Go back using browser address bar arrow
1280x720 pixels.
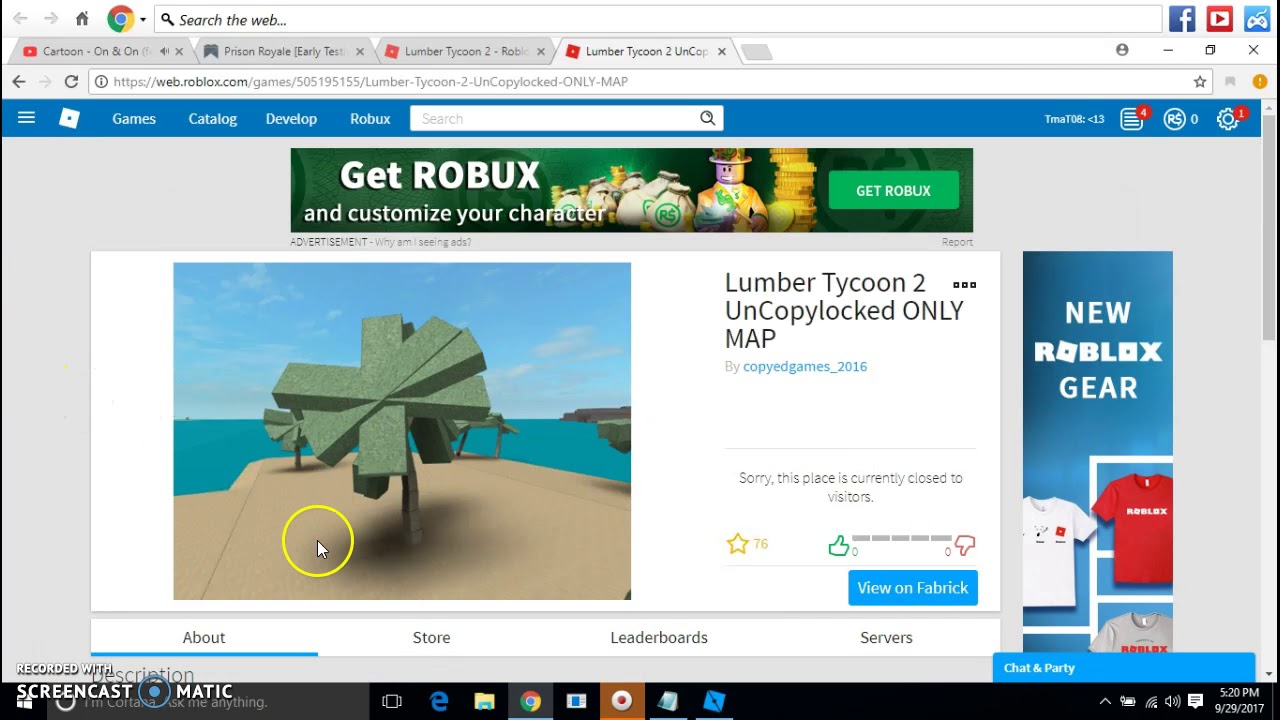click(19, 82)
